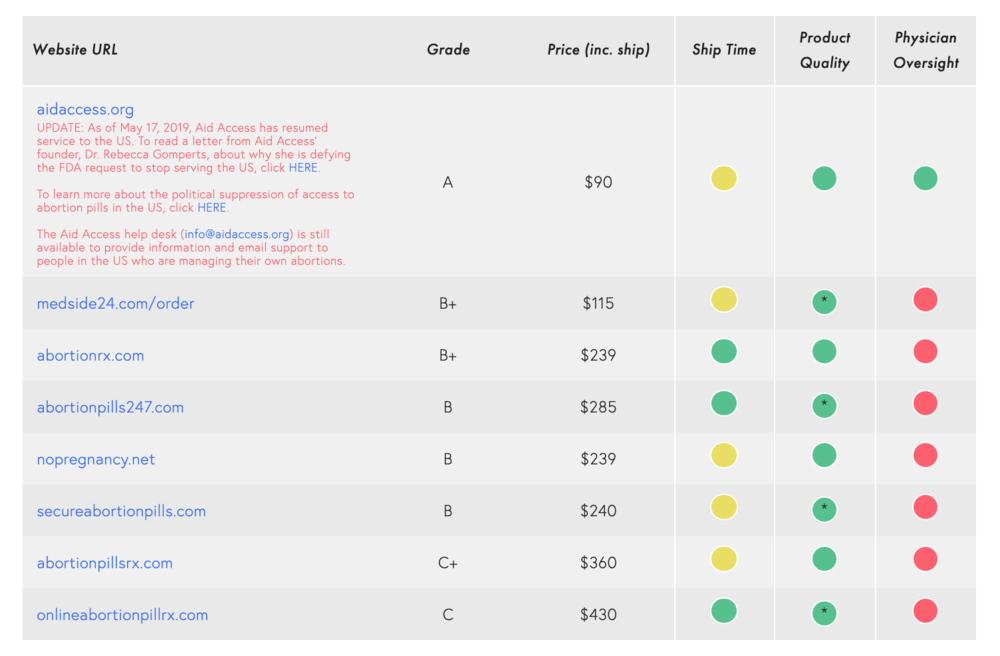Click the "$360" price cell
This screenshot has height=656, width=1000.
598,563
